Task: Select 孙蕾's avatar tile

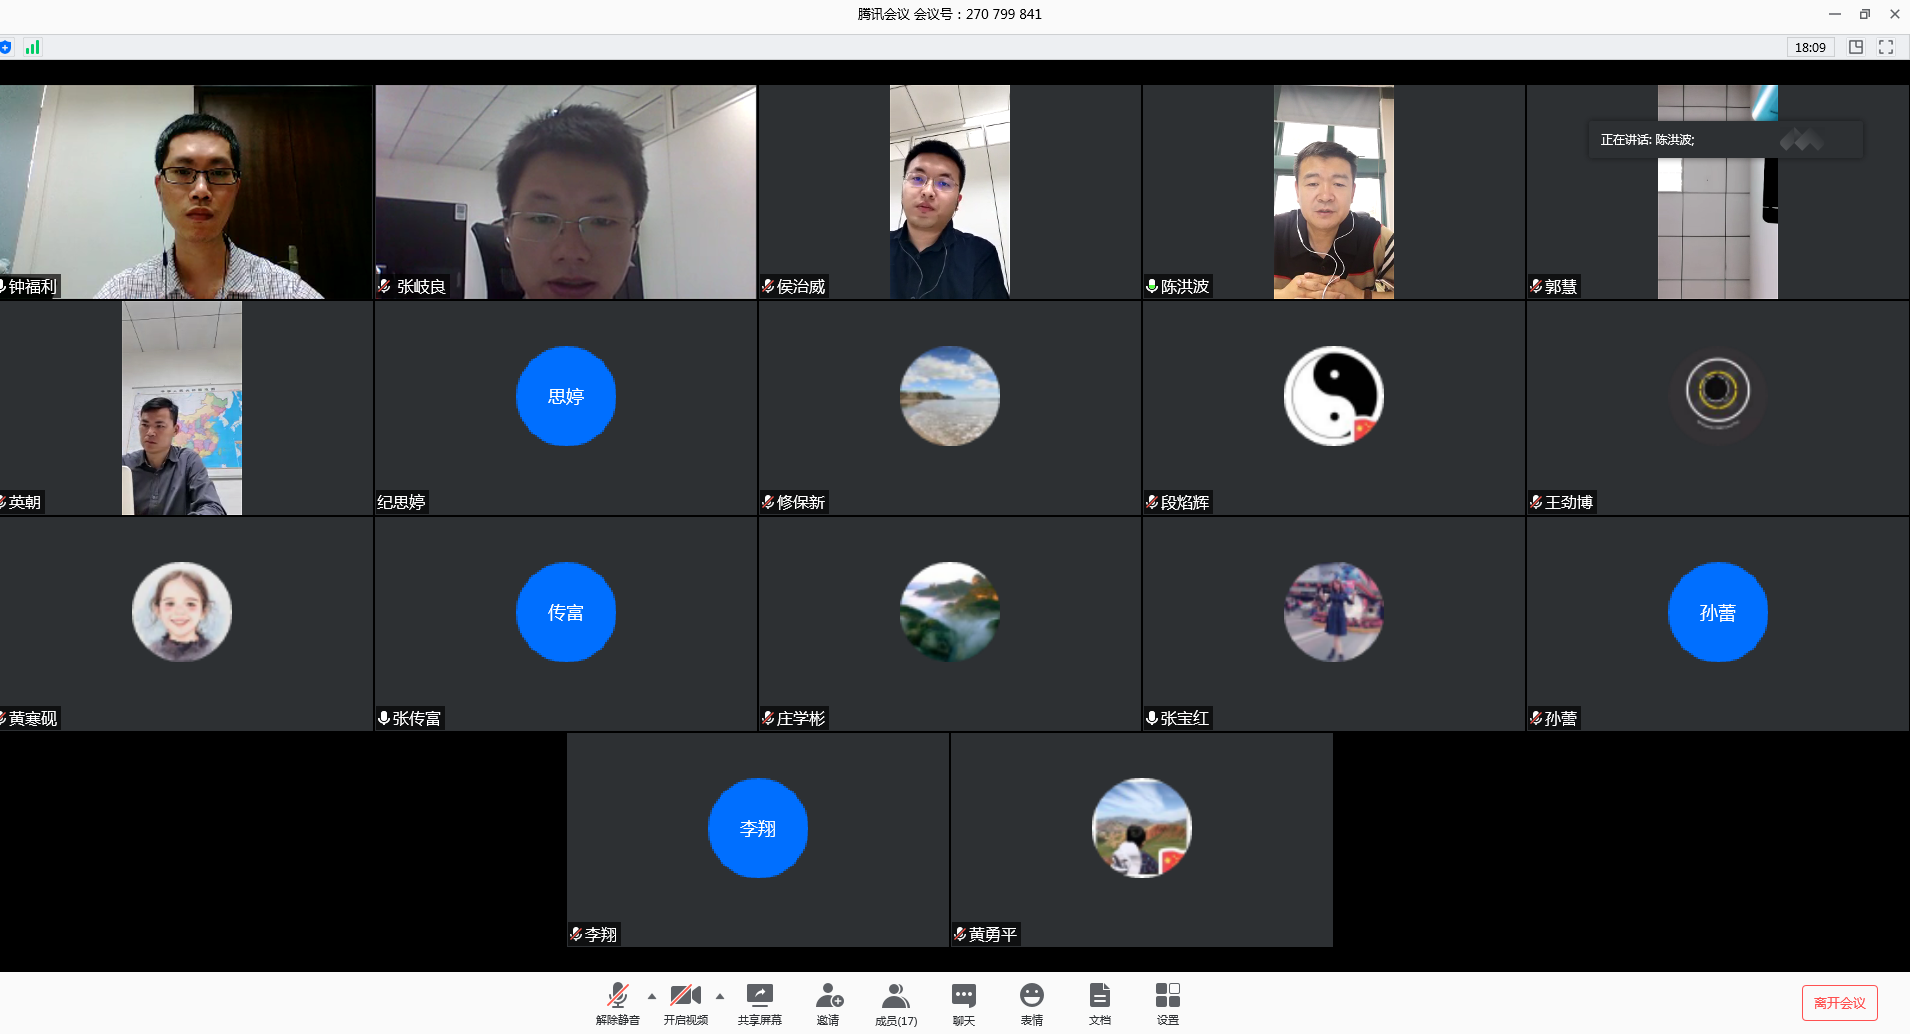Action: [x=1716, y=612]
